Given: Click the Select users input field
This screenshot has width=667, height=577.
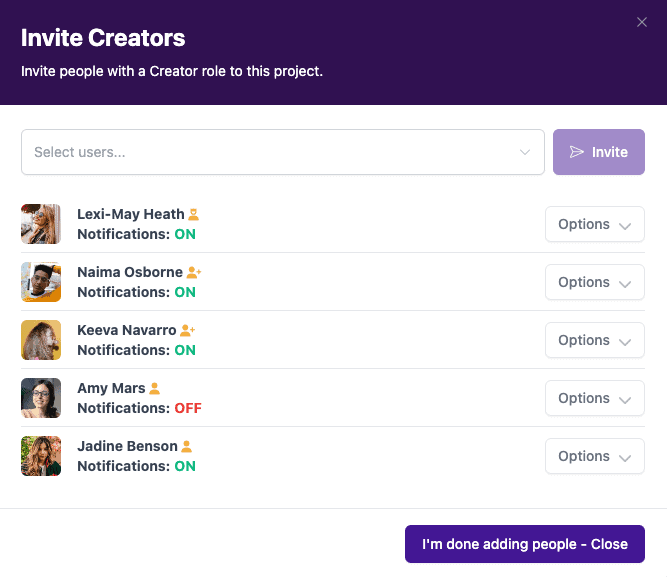Looking at the screenshot, I should [270, 152].
